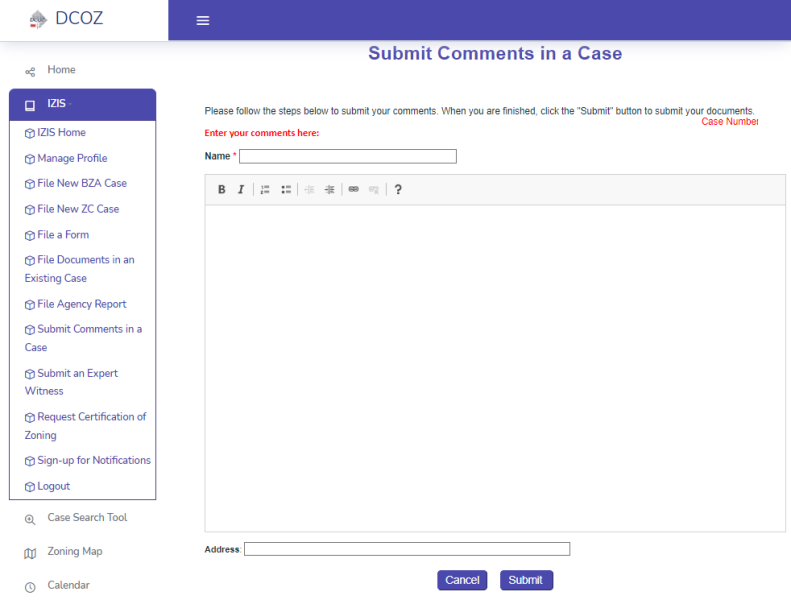Insert a bulleted list in comments
The width and height of the screenshot is (791, 600).
[x=286, y=190]
